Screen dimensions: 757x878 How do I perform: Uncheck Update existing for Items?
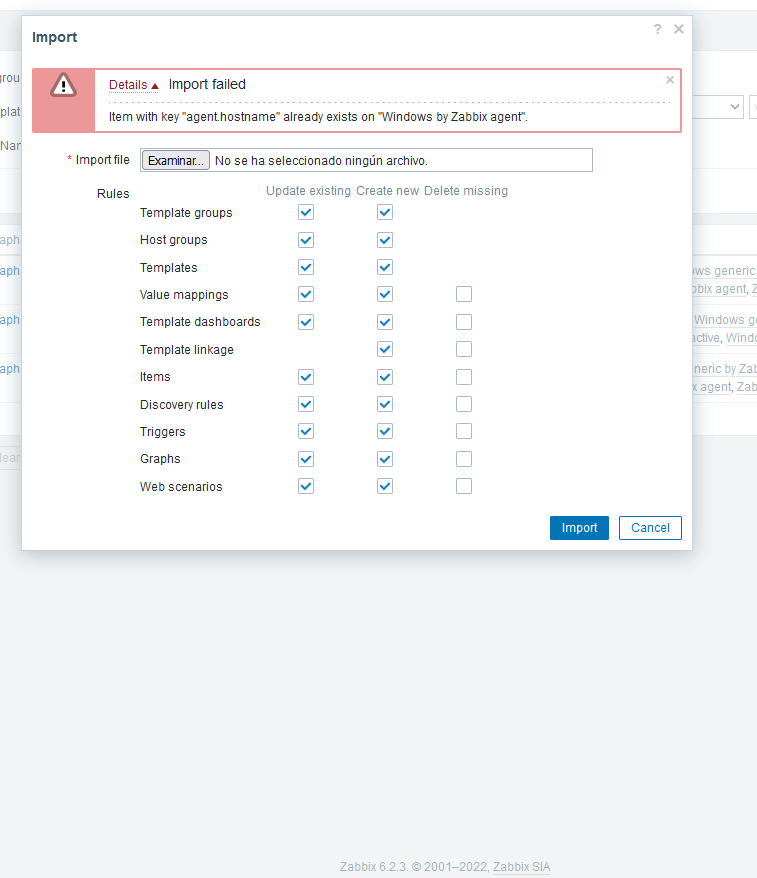click(306, 377)
